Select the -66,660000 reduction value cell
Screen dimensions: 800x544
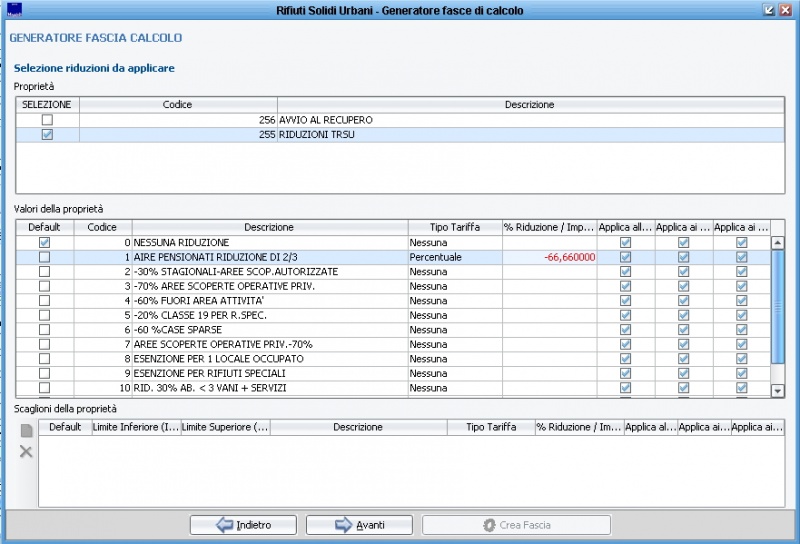coord(548,257)
